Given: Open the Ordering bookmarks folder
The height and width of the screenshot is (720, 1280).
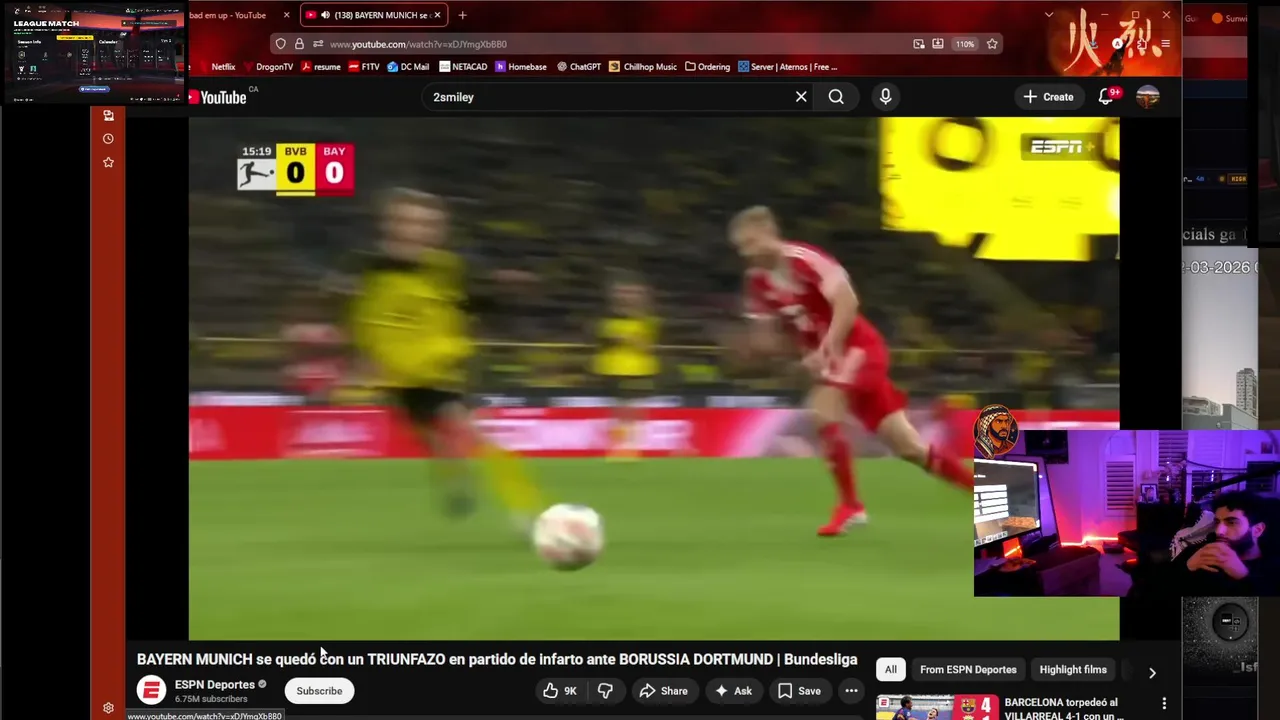Looking at the screenshot, I should [x=707, y=67].
